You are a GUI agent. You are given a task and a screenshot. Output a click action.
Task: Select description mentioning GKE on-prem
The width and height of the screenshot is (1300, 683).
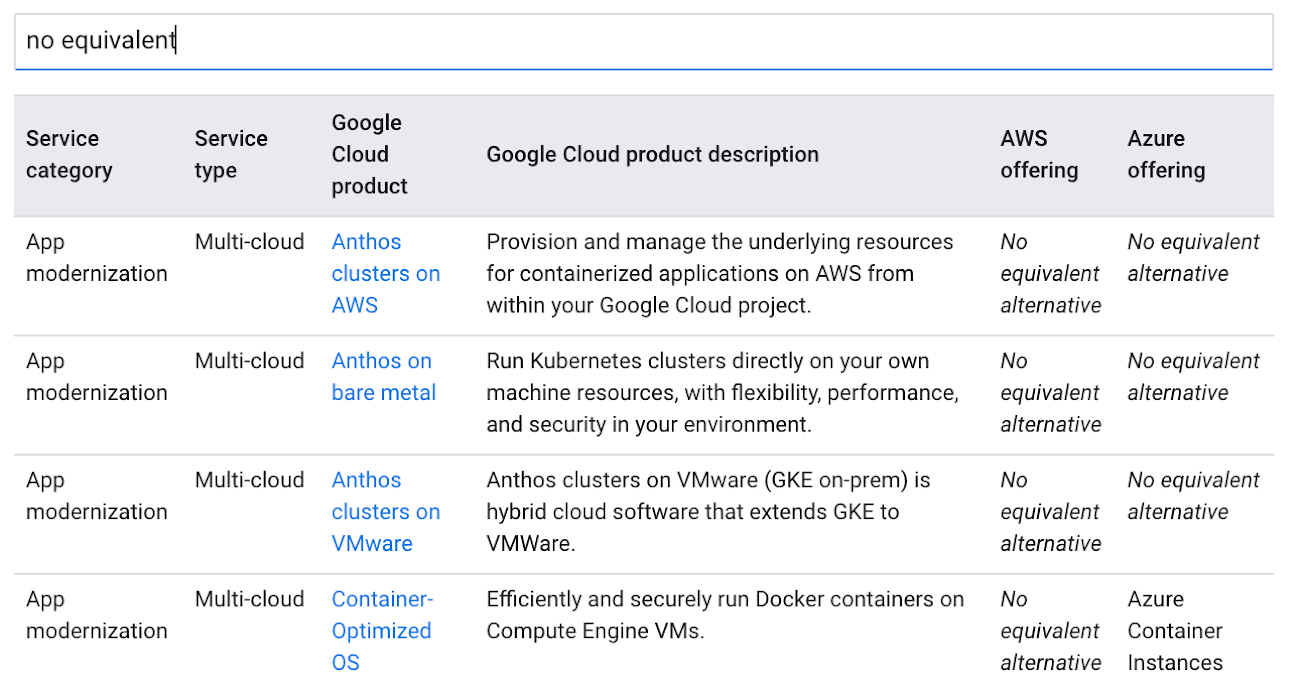coord(709,512)
